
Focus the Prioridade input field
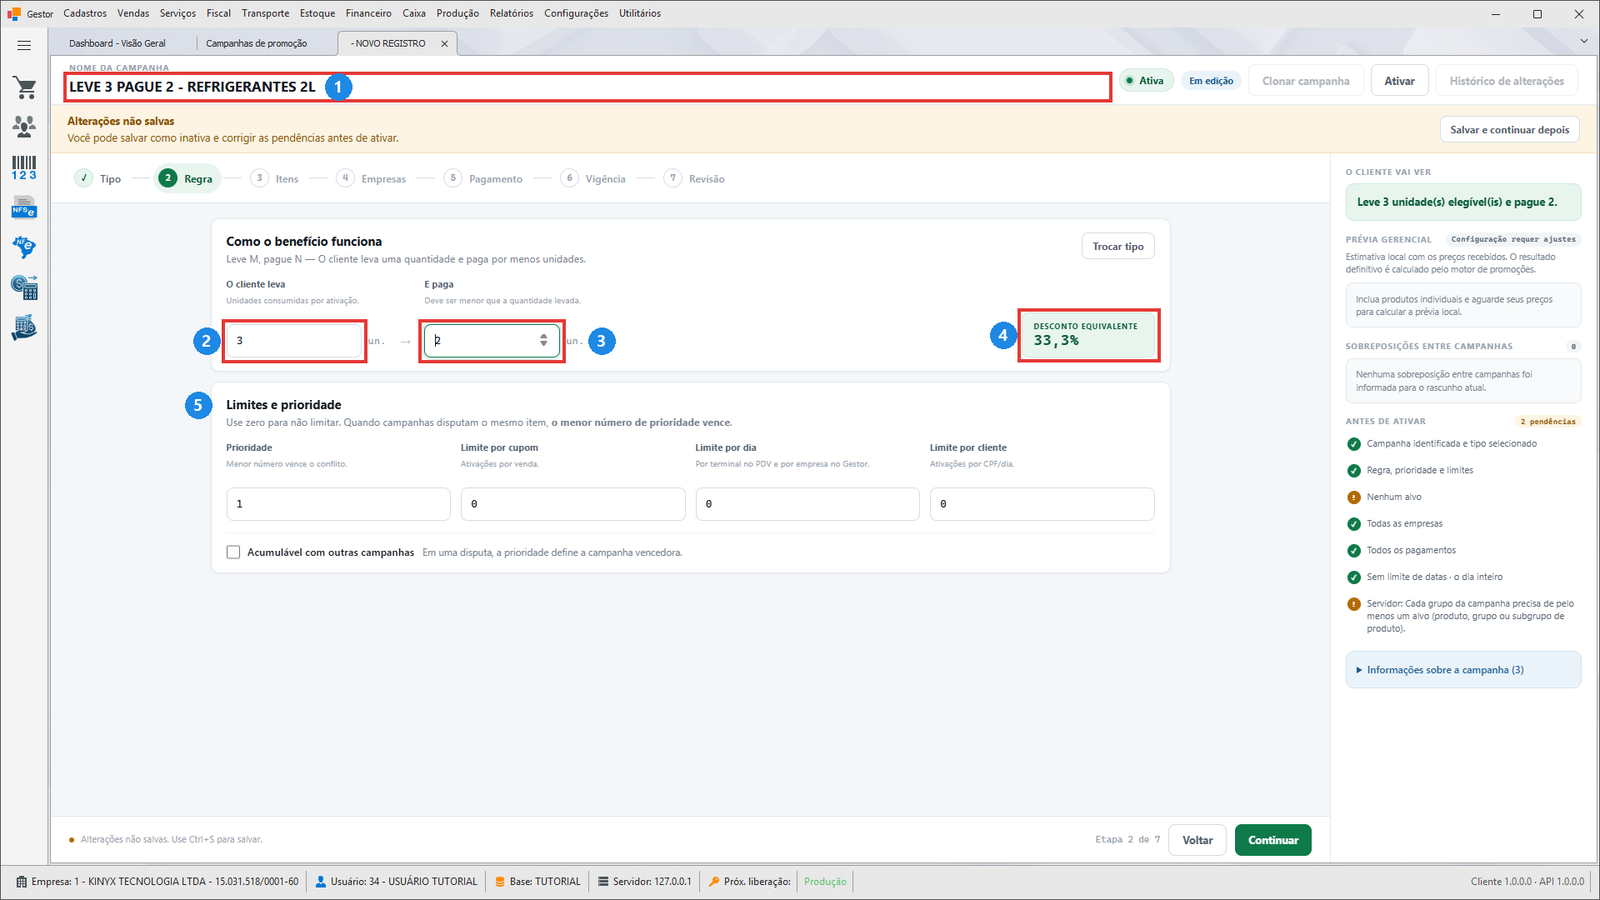[338, 504]
